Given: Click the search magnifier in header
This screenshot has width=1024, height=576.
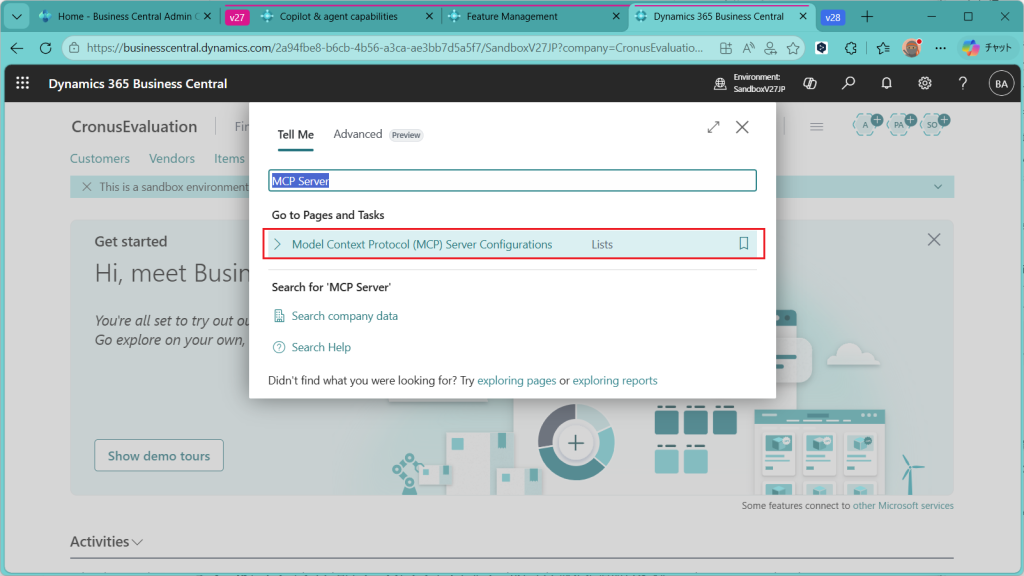Looking at the screenshot, I should 848,84.
